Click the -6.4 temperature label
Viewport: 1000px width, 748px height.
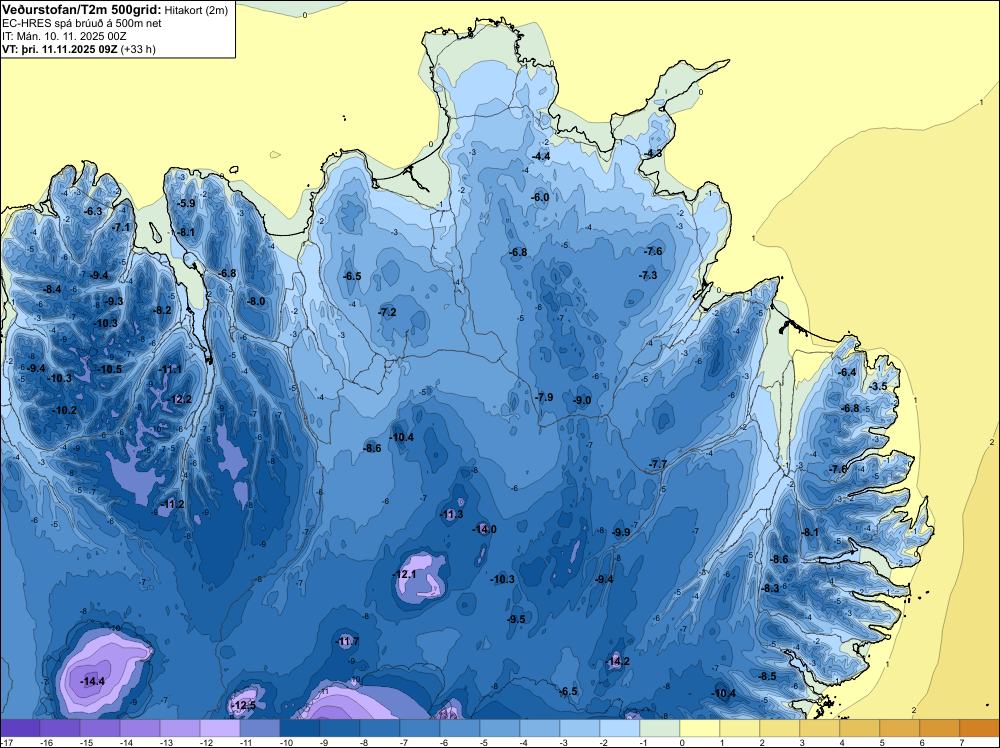847,372
